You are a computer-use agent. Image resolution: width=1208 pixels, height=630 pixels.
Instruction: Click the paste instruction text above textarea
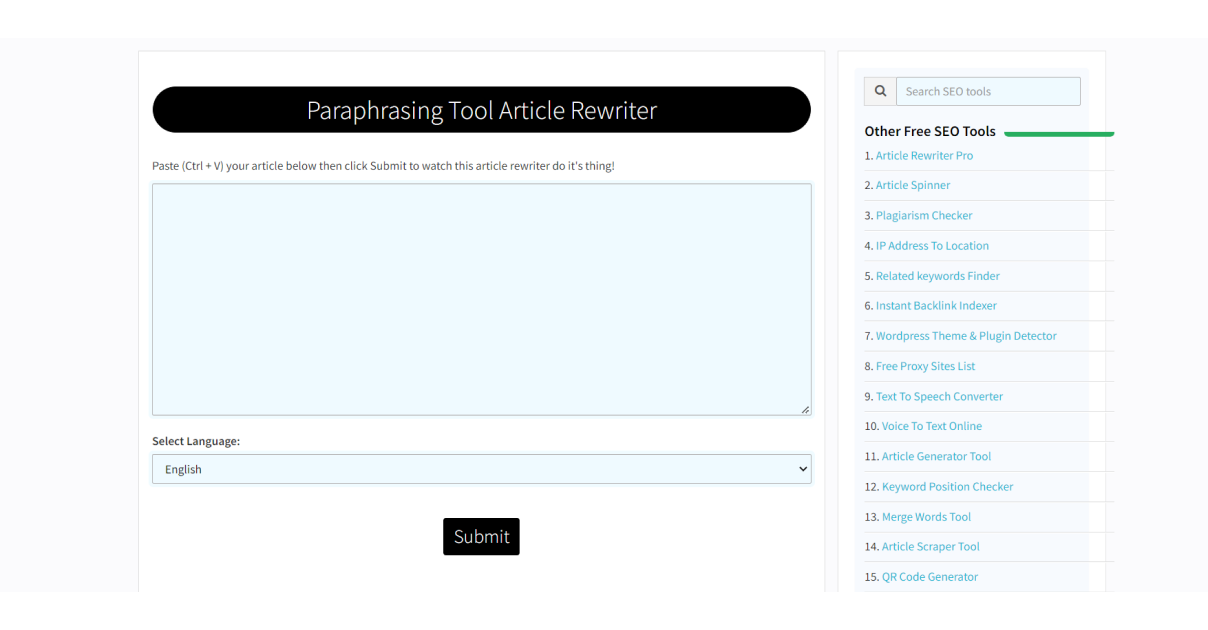click(383, 166)
